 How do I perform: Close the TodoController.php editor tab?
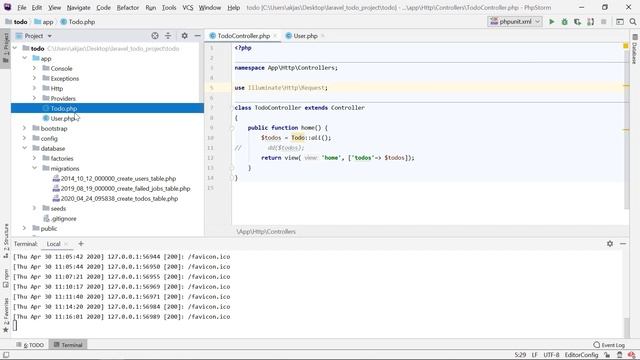point(275,36)
